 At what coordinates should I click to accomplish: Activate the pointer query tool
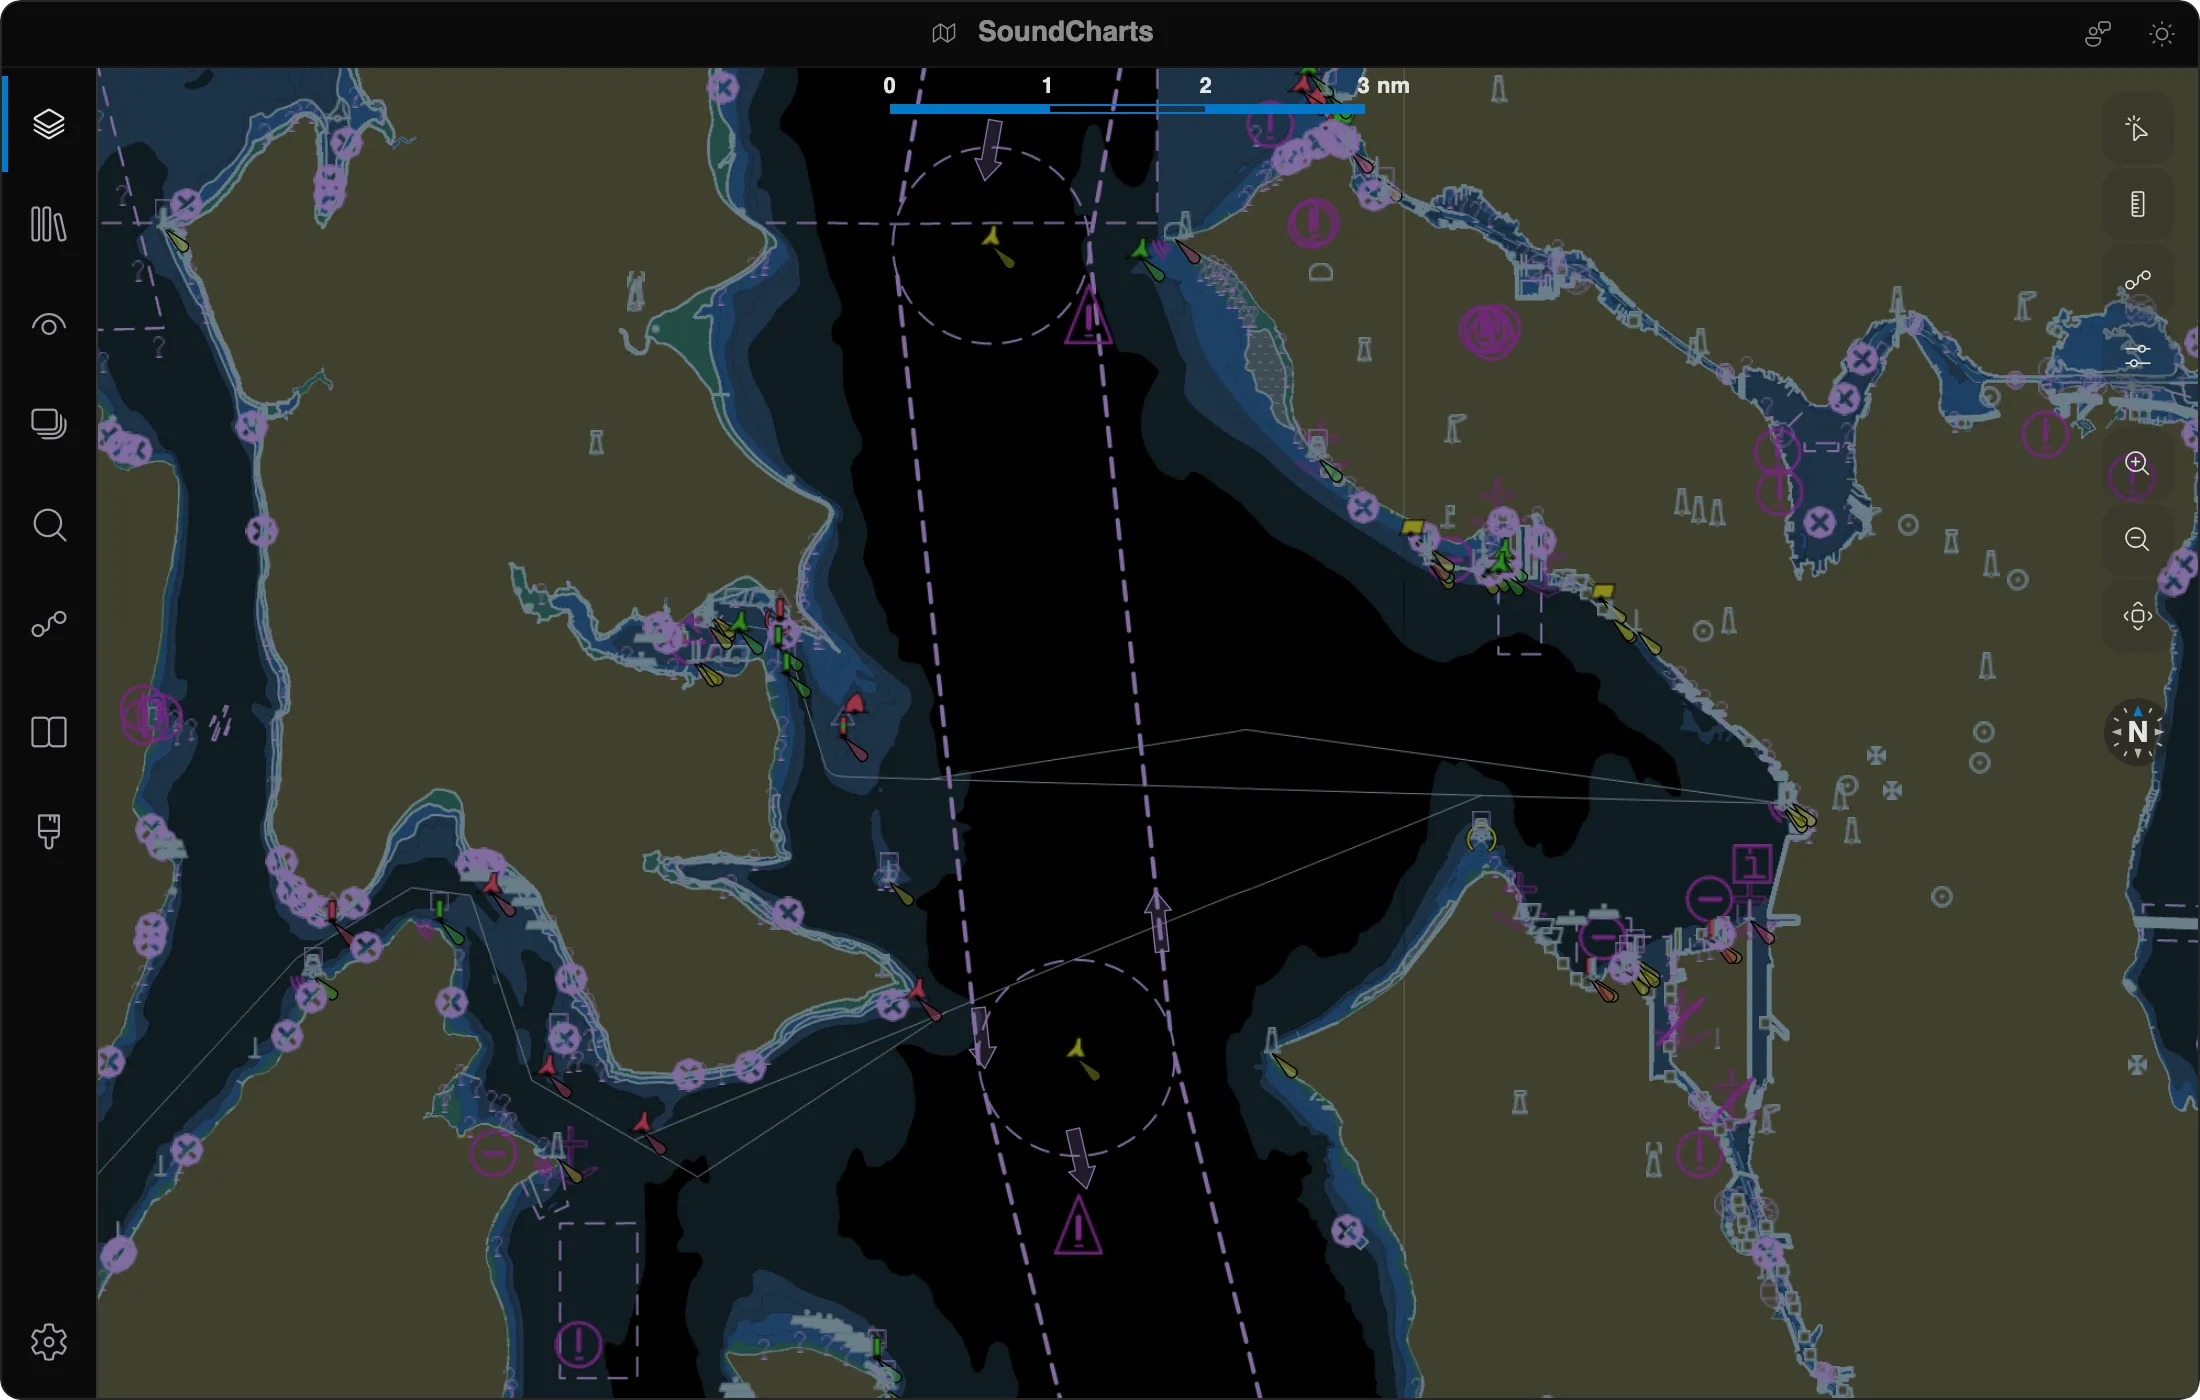tap(2137, 128)
